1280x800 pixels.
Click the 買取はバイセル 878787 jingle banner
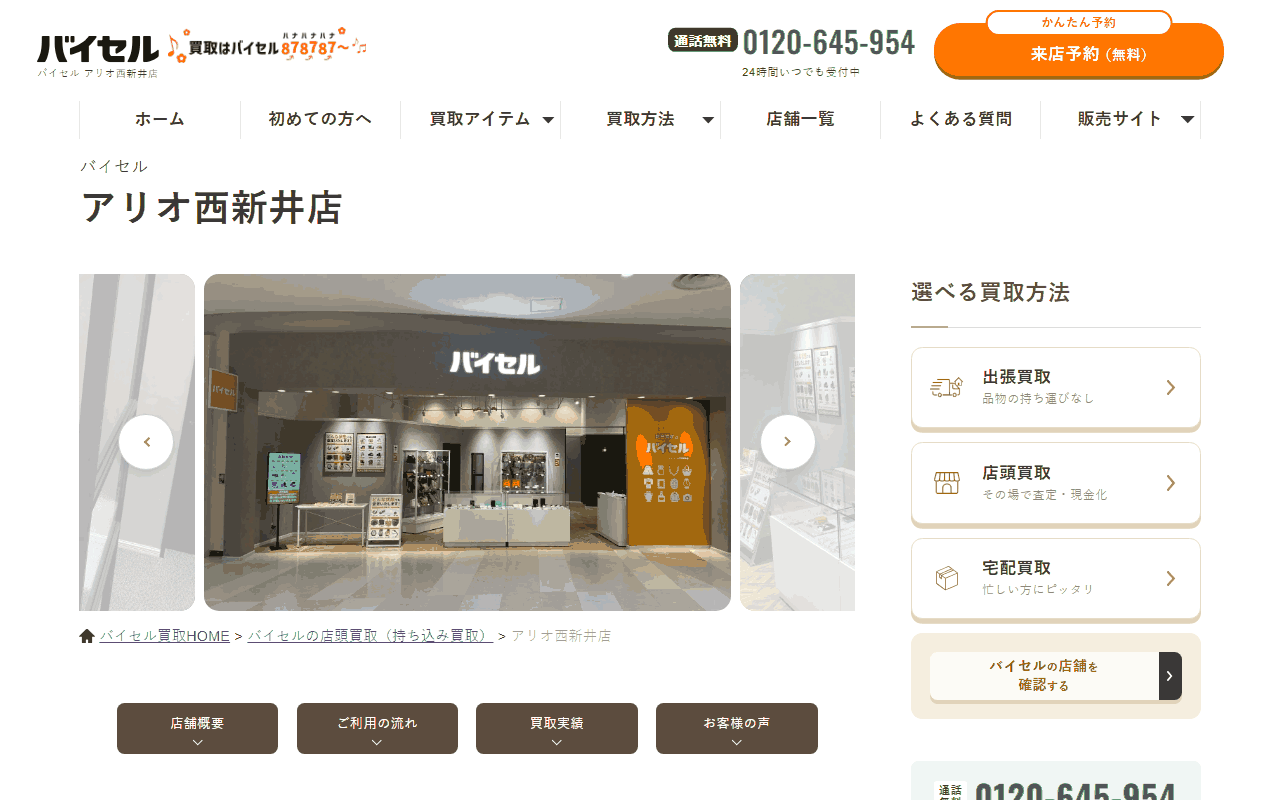(x=268, y=46)
